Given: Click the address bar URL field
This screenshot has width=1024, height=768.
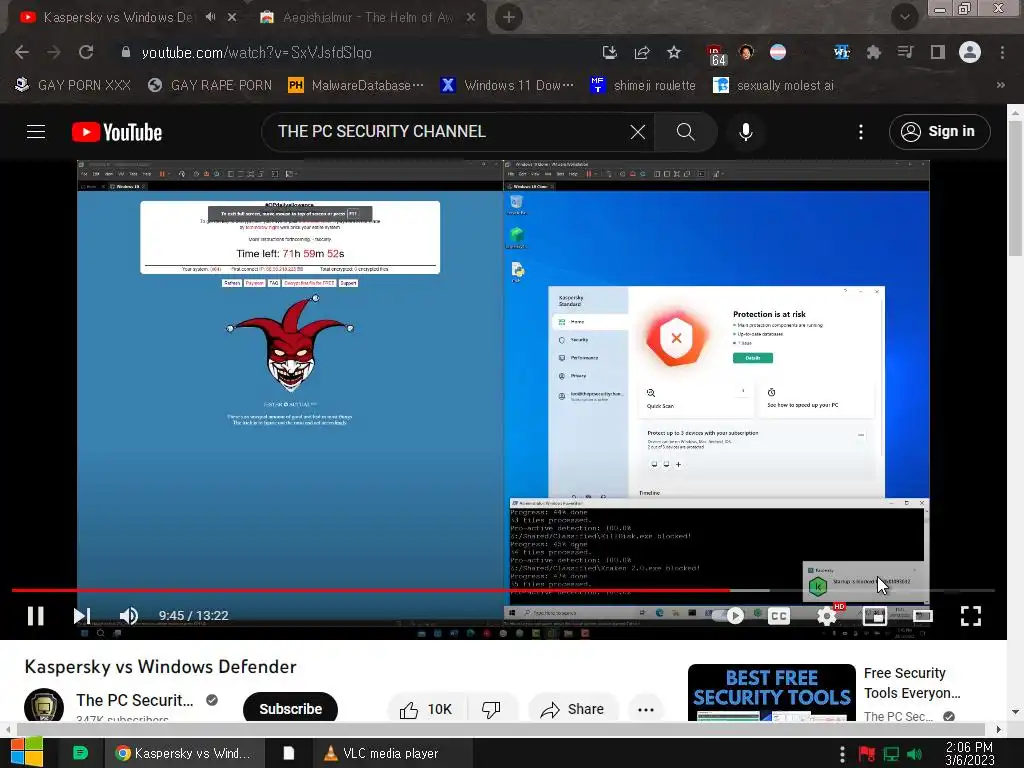Looking at the screenshot, I should click(353, 52).
